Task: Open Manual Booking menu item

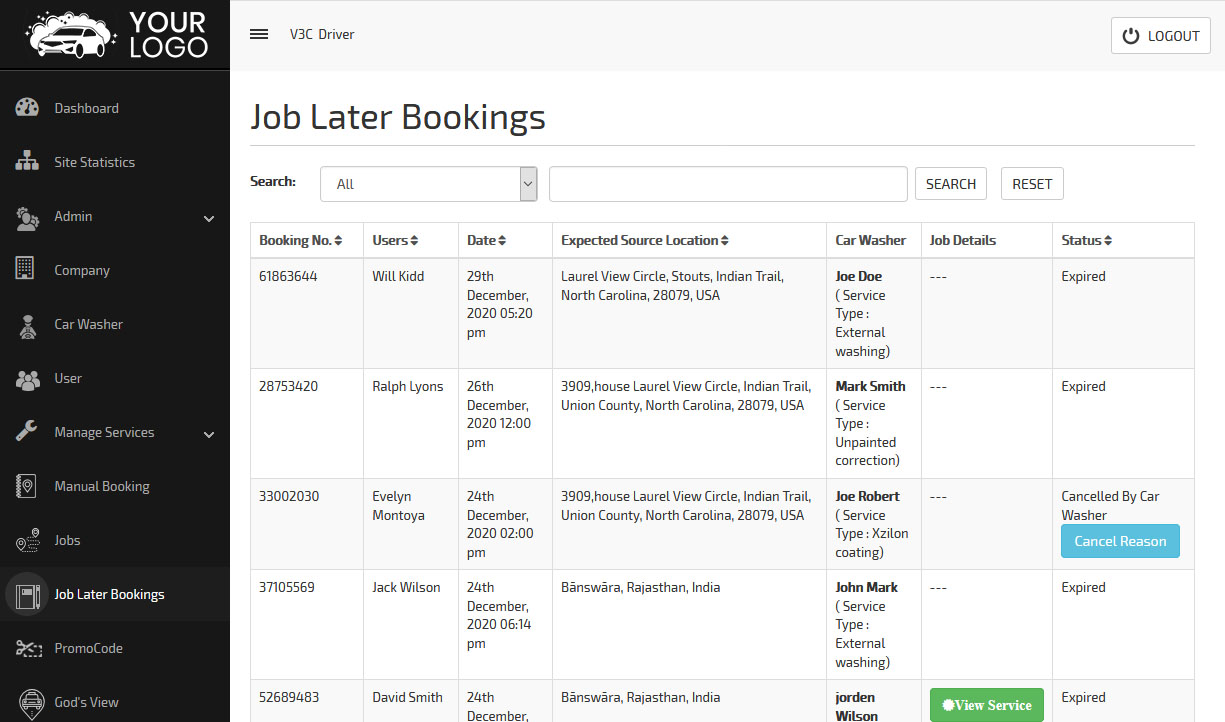Action: coord(115,486)
